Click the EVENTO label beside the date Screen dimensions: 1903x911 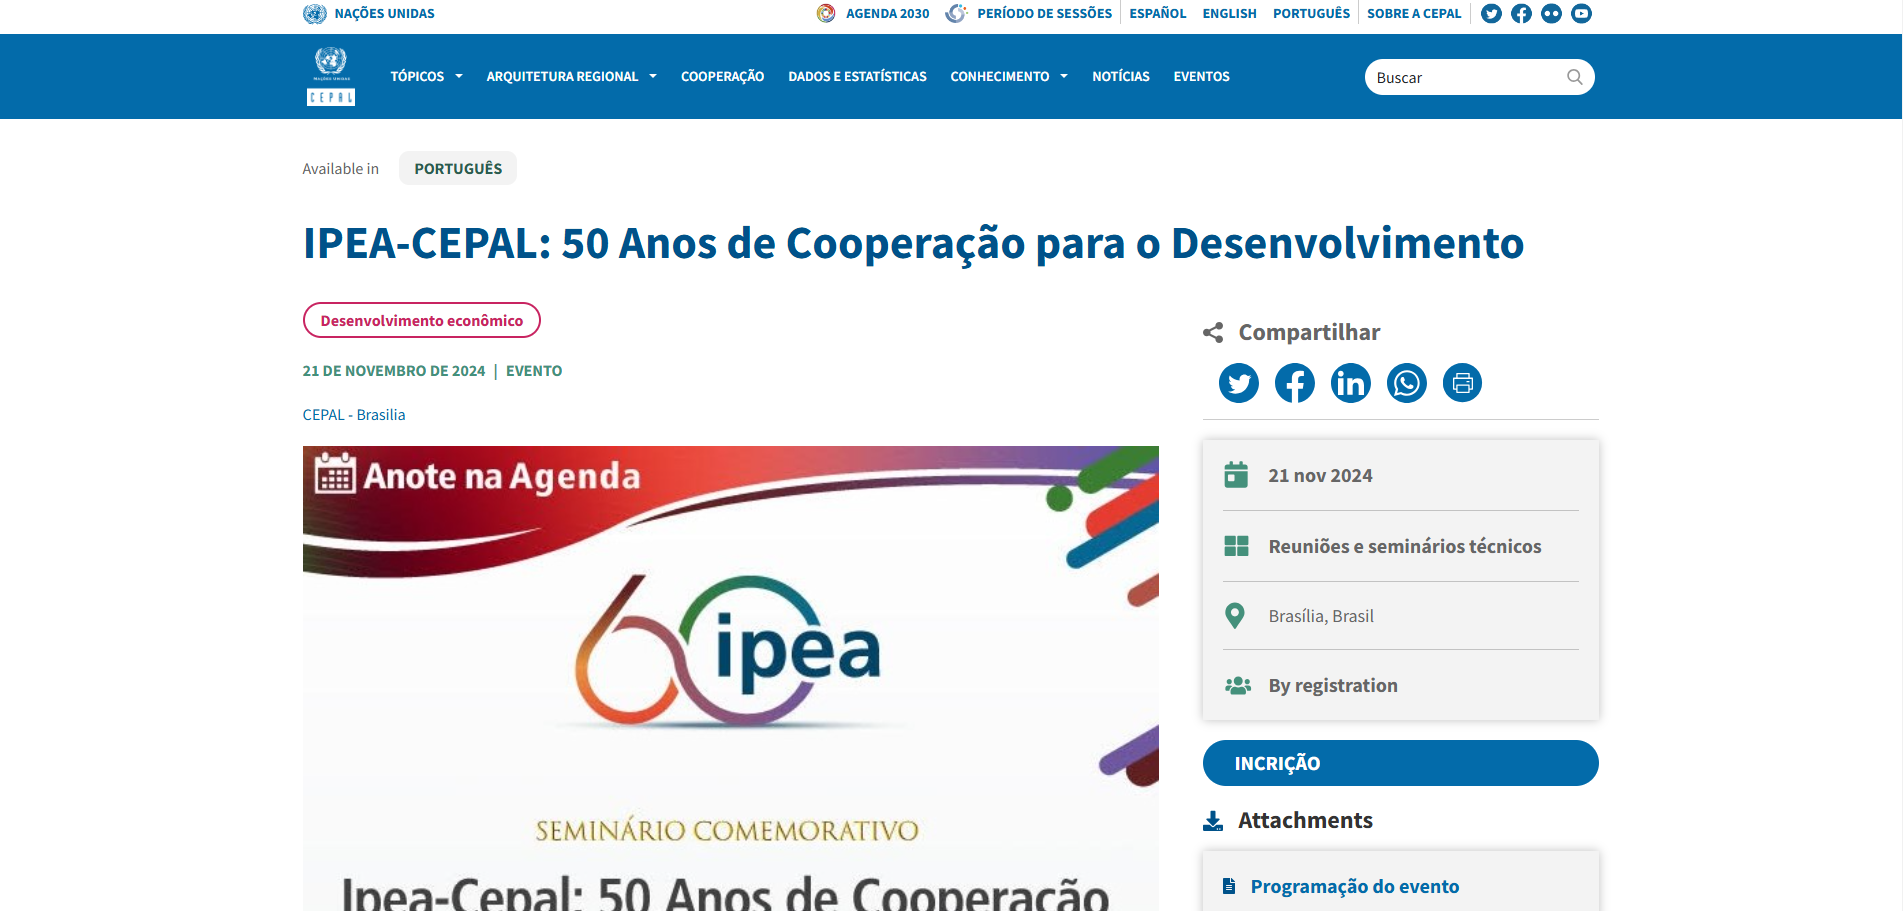click(534, 371)
